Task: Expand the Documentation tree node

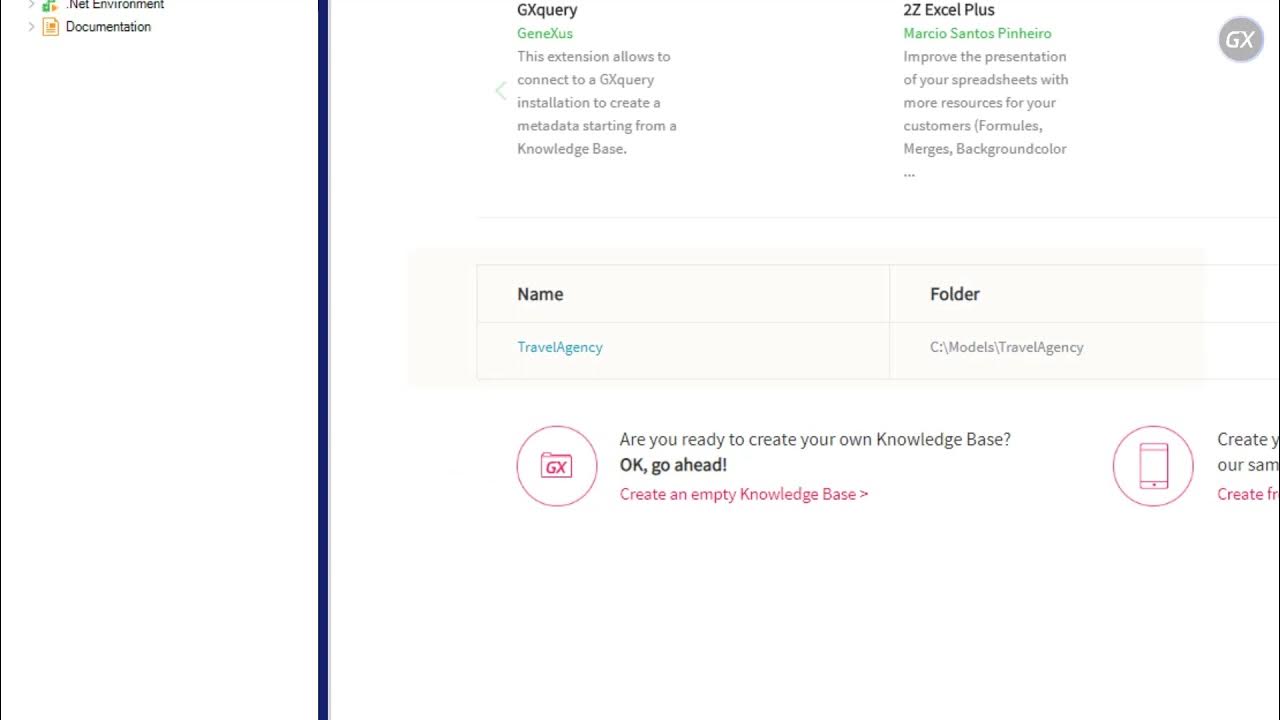Action: [x=31, y=27]
